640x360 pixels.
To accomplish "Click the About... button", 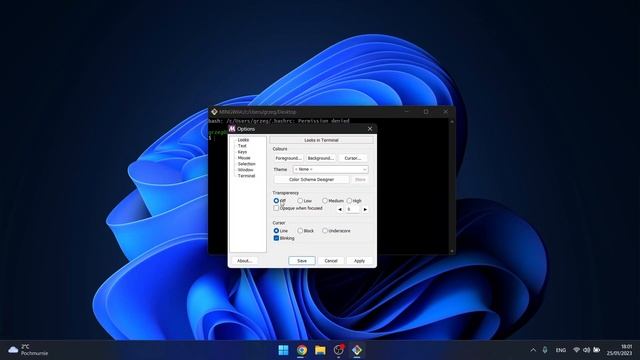I will pyautogui.click(x=244, y=261).
